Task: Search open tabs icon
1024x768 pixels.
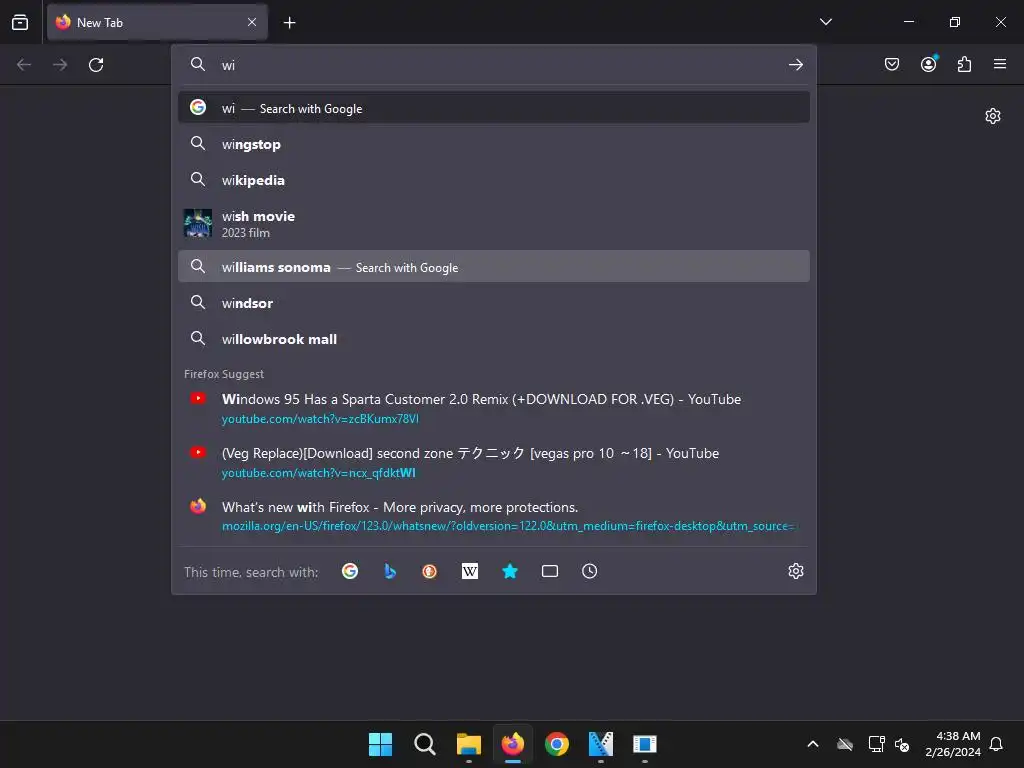Action: [x=550, y=571]
